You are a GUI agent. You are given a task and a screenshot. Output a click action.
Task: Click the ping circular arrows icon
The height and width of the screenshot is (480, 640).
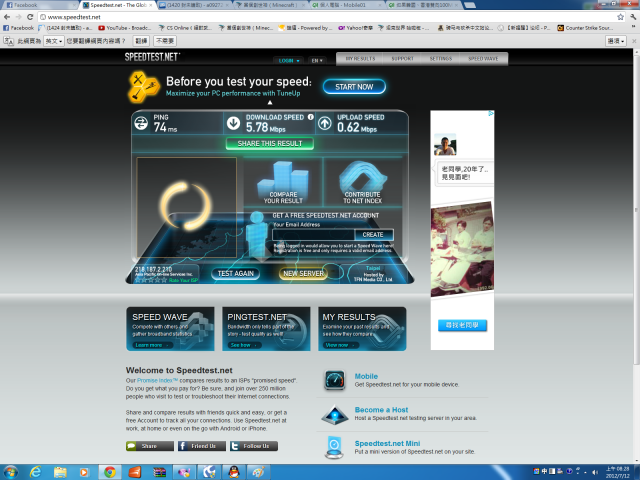[x=141, y=123]
